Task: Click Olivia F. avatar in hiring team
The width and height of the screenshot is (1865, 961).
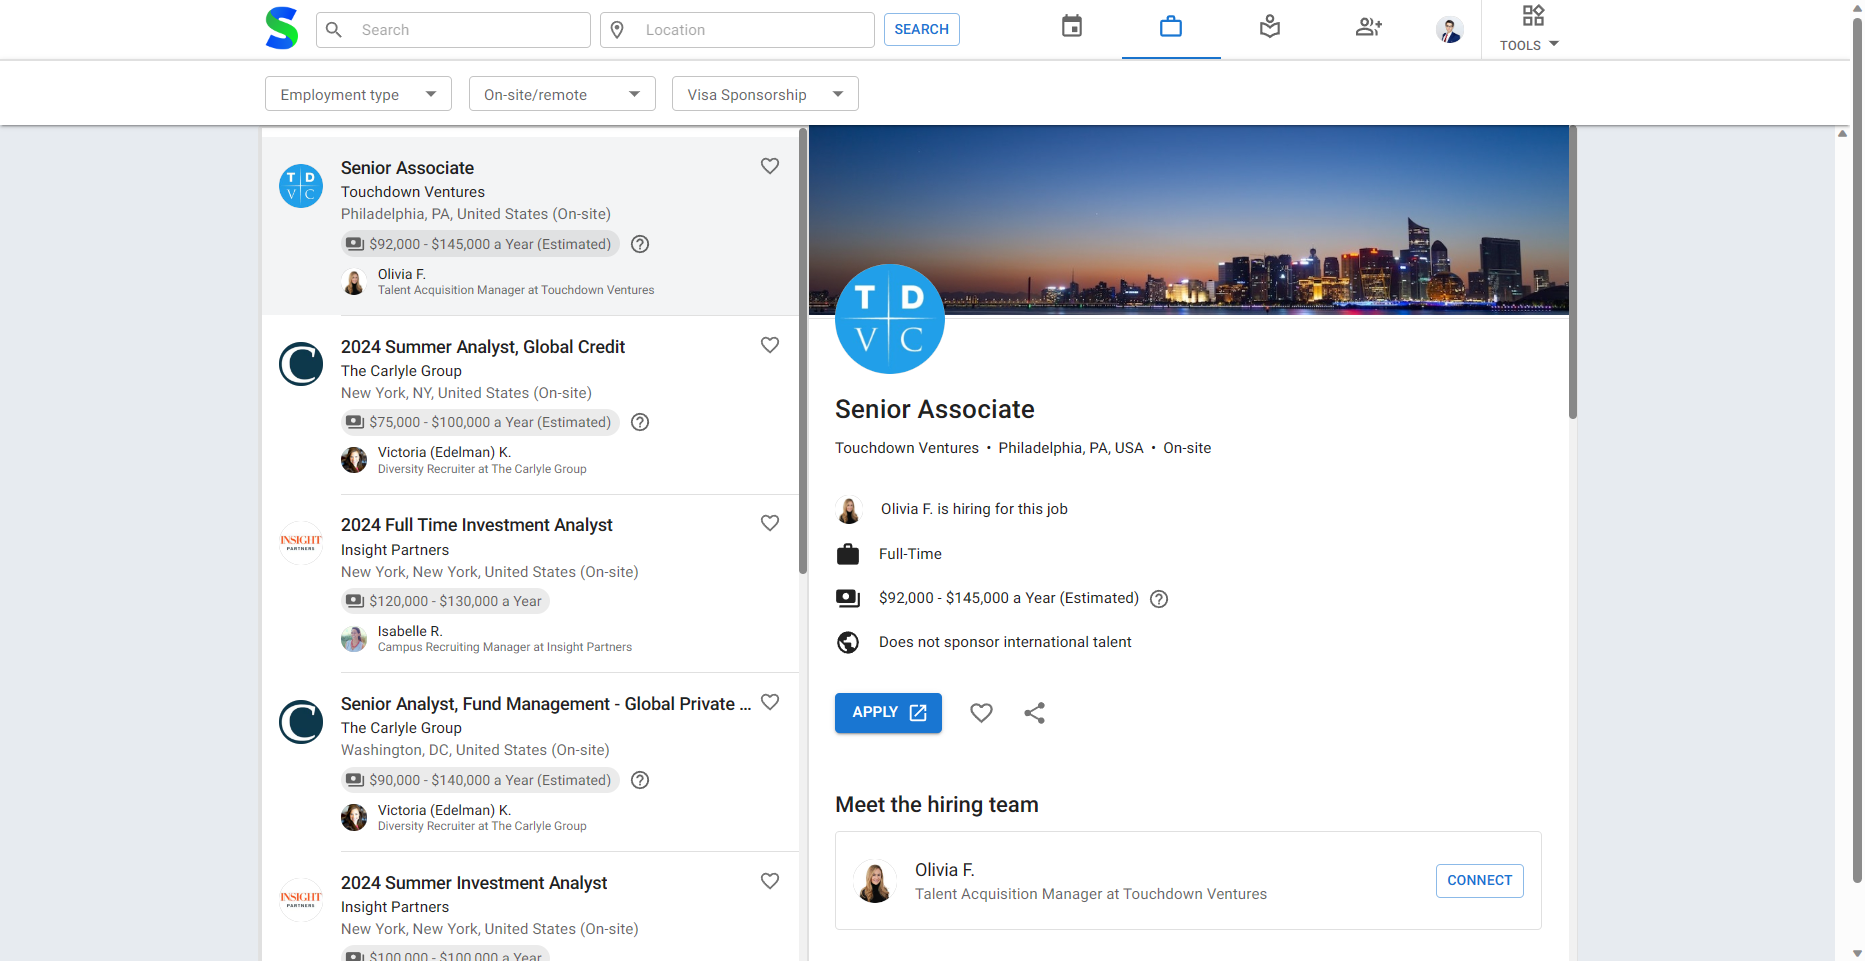Action: pyautogui.click(x=875, y=882)
